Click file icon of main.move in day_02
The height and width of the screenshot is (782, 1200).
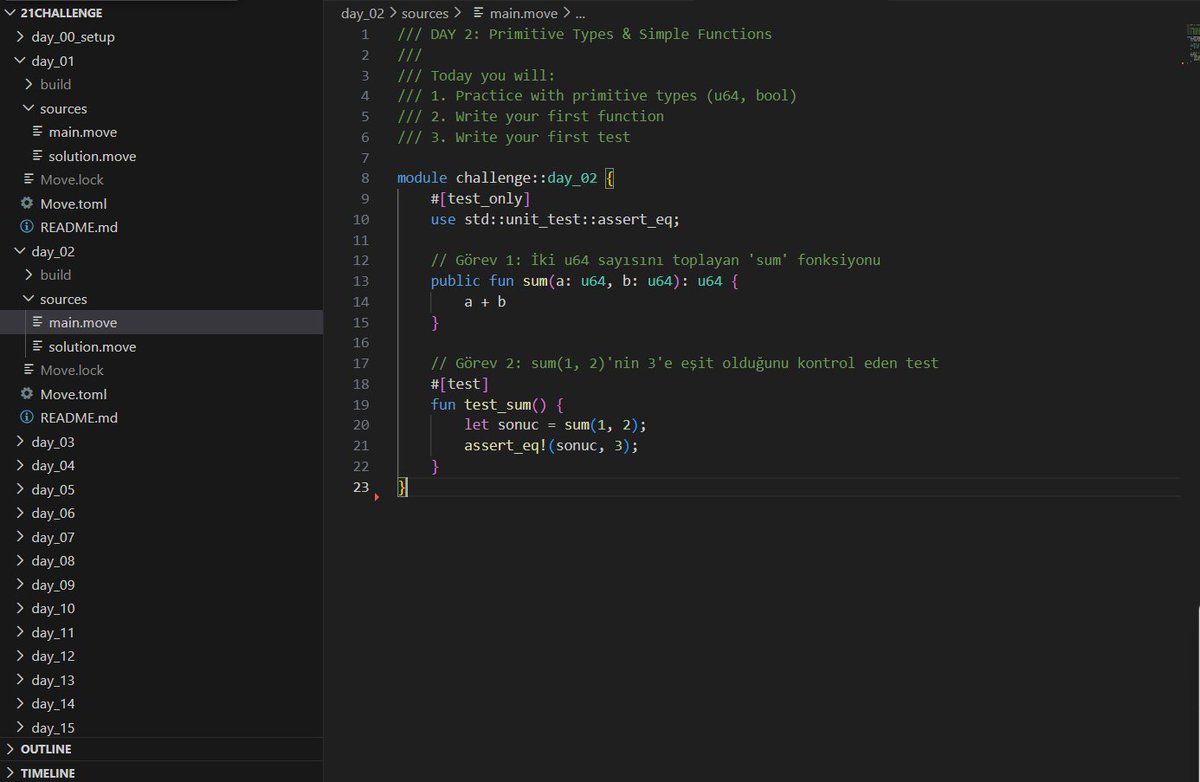point(38,323)
